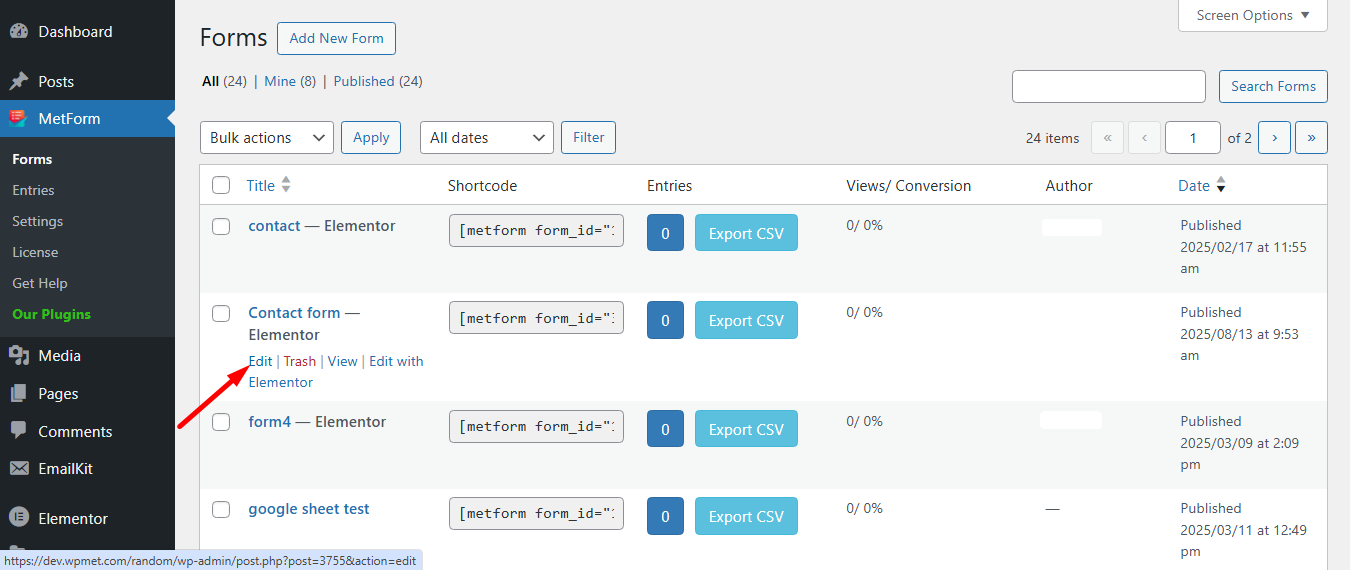The height and width of the screenshot is (570, 1351).
Task: Click the EmailKit envelope icon
Action: [x=18, y=468]
